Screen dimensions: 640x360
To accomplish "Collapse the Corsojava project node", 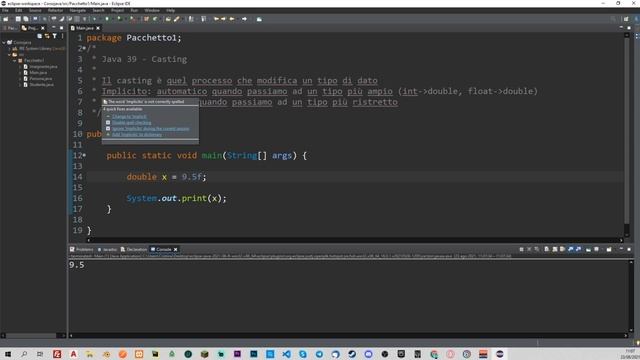I will 4,42.
